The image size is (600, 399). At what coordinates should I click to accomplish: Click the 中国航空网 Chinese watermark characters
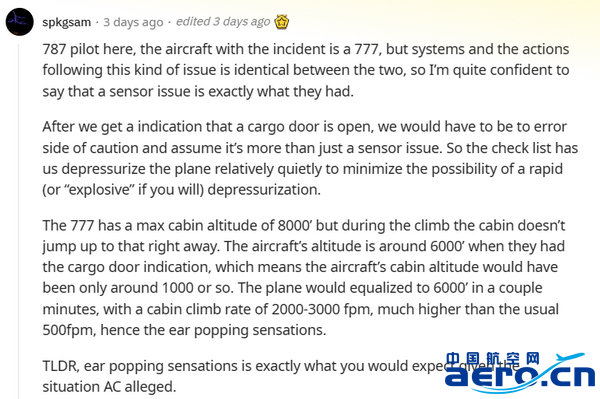pos(493,358)
